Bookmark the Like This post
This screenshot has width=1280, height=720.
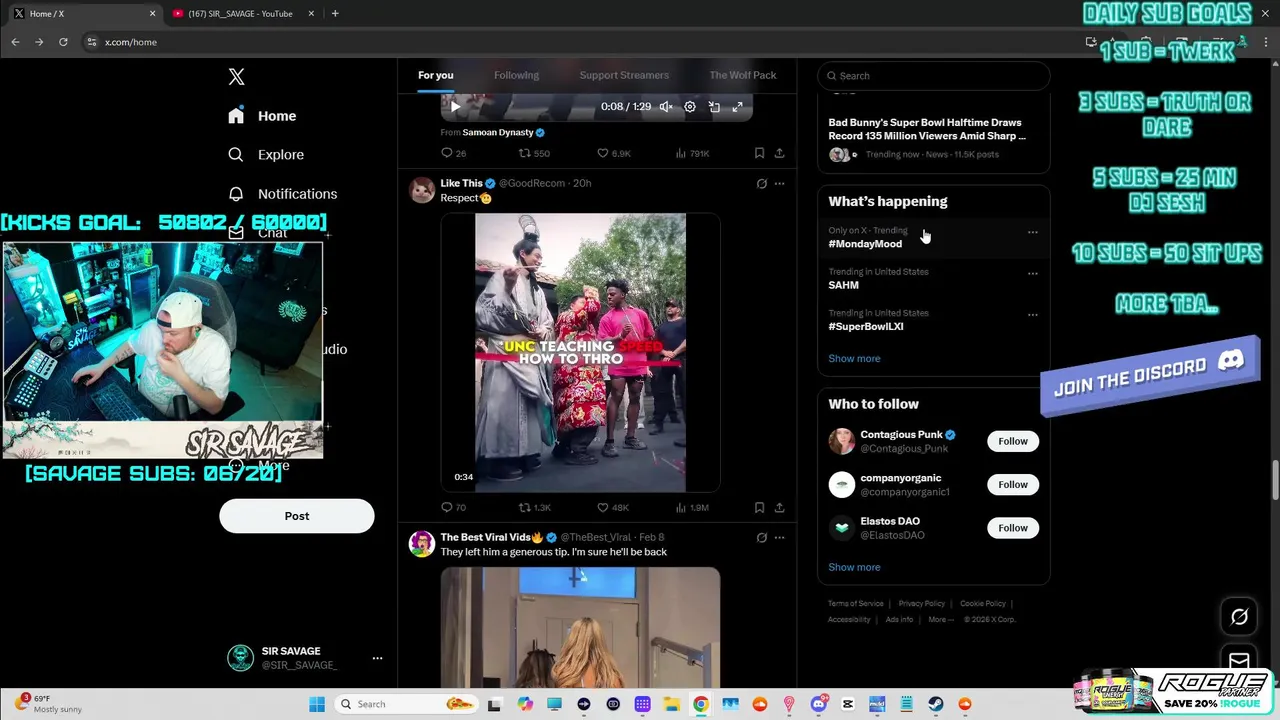(759, 507)
